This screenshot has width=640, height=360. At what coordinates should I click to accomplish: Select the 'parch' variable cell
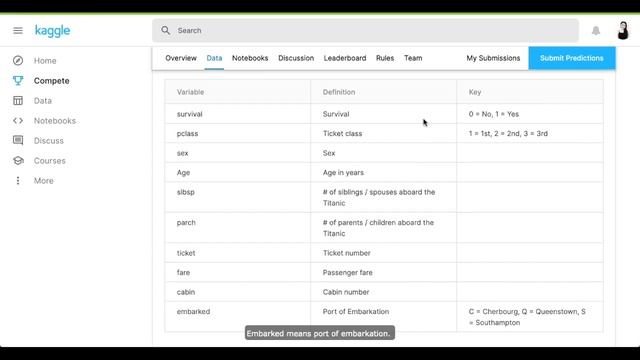238,228
